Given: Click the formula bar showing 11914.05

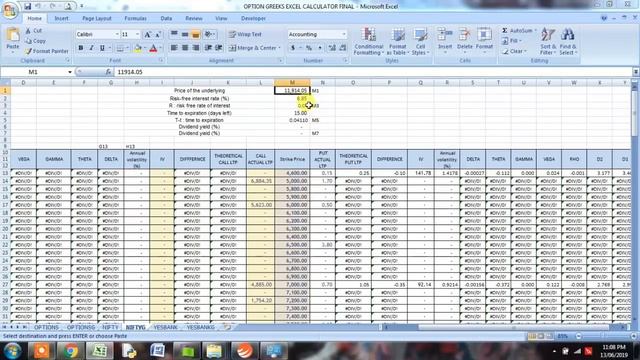Looking at the screenshot, I should pos(373,72).
